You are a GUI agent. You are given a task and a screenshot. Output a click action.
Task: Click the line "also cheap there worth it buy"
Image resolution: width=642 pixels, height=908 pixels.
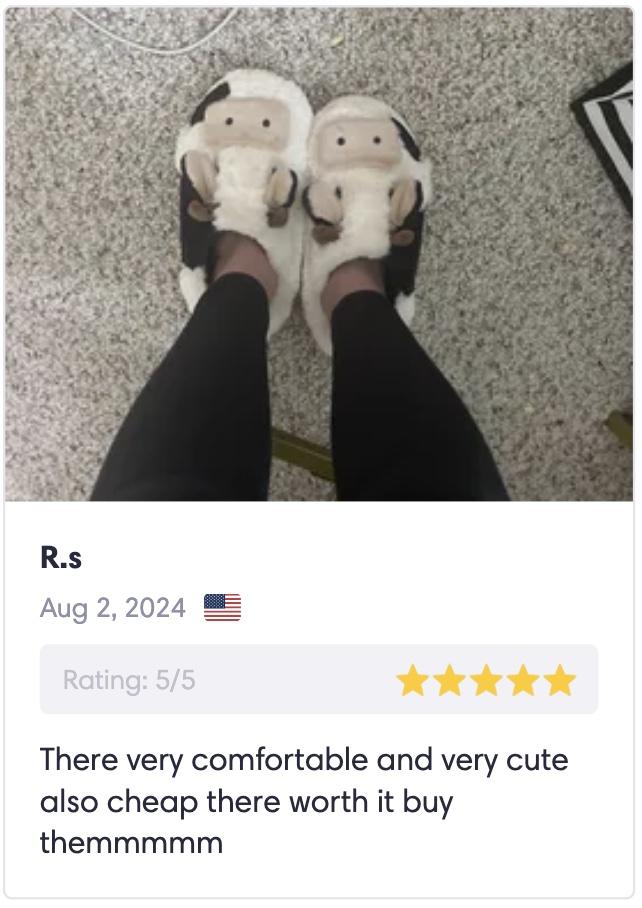(247, 803)
